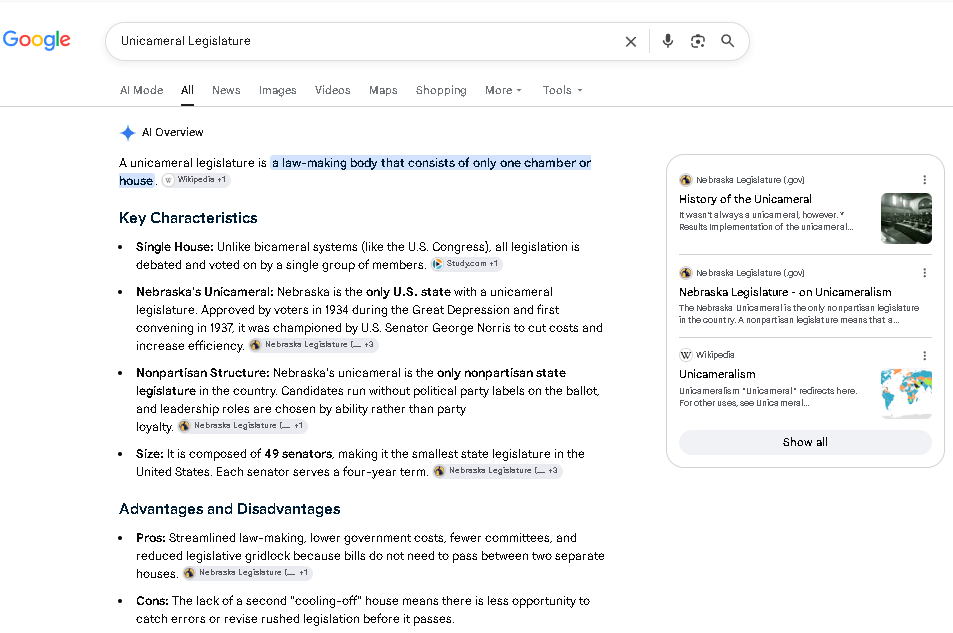Click the Key Characteristics heading

coord(188,218)
